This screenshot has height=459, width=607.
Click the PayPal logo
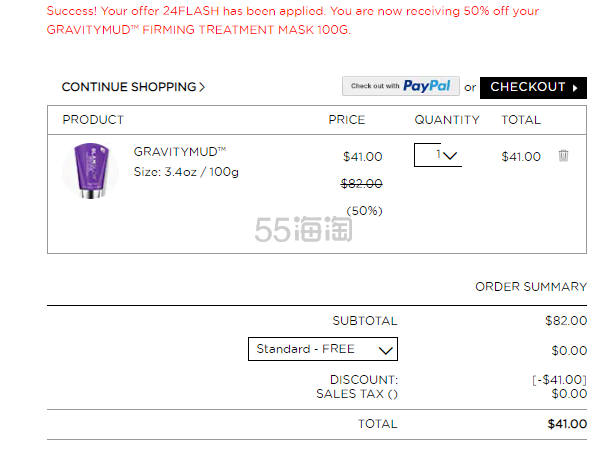[427, 86]
